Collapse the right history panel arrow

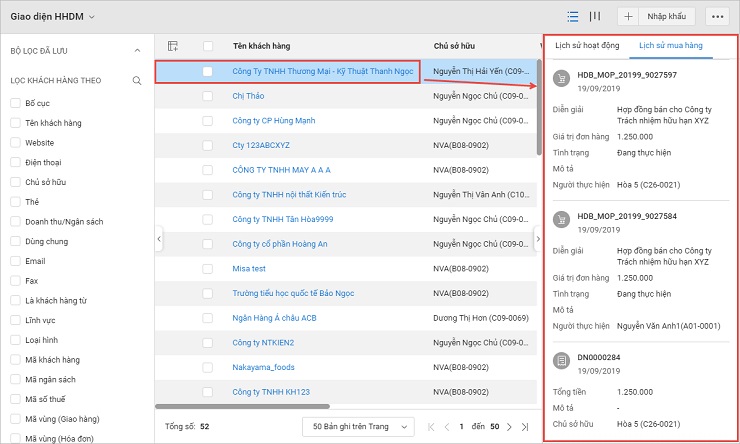[538, 239]
